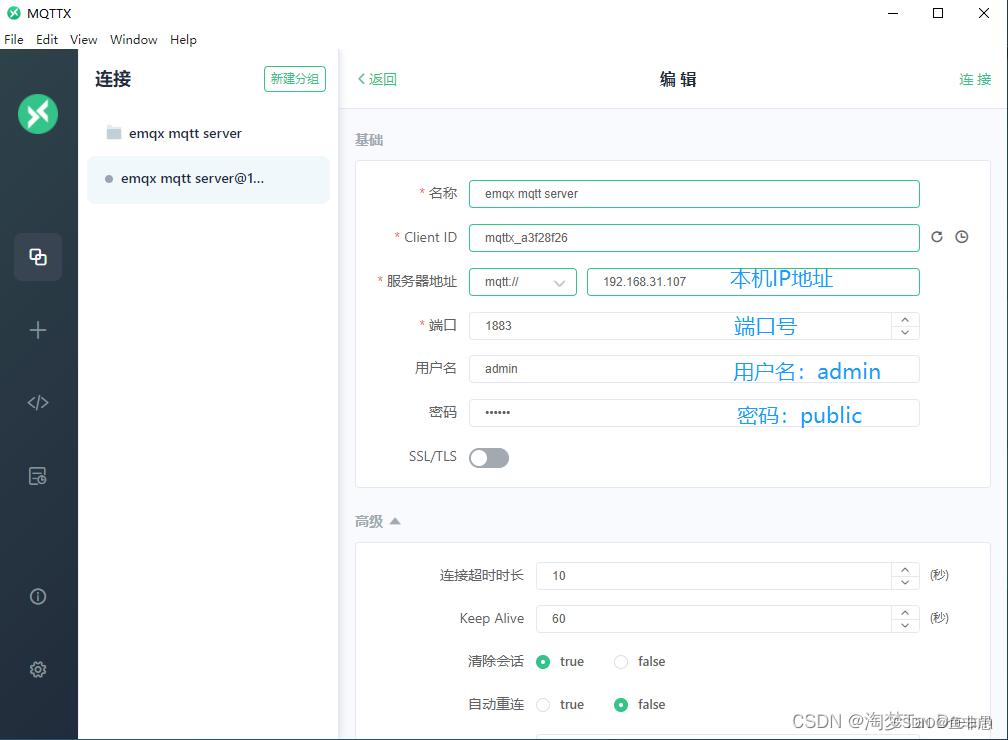The width and height of the screenshot is (1008, 740).
Task: Toggle the SSL/TLS switch
Action: (x=489, y=458)
